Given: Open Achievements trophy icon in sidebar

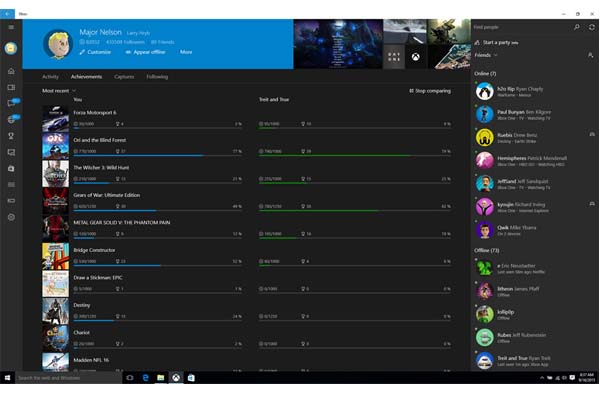Looking at the screenshot, I should (x=11, y=136).
